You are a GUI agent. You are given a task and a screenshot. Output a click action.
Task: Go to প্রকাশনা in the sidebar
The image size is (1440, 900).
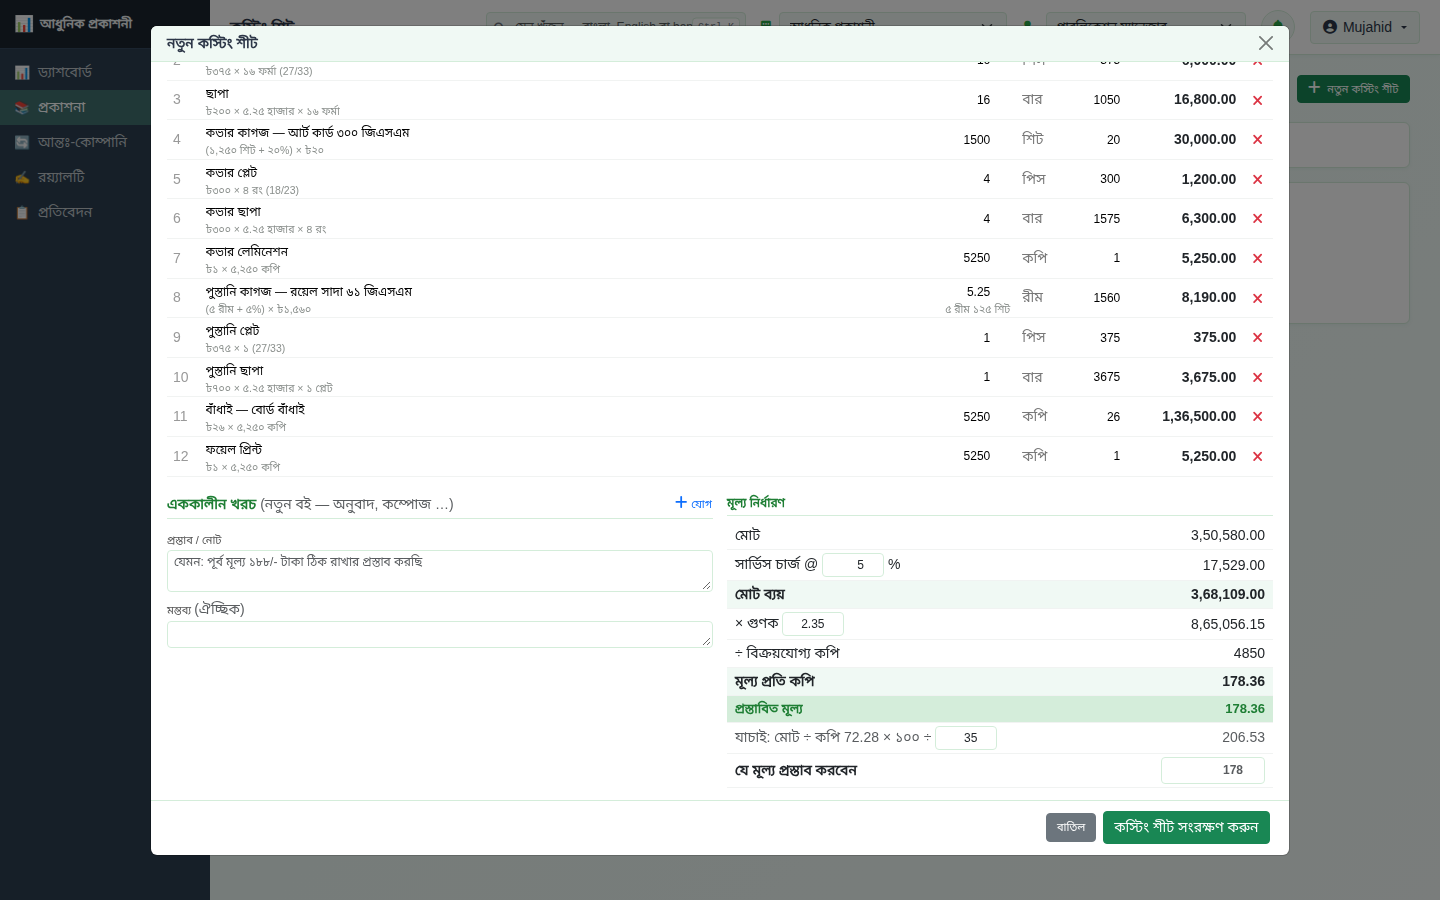coord(75,107)
